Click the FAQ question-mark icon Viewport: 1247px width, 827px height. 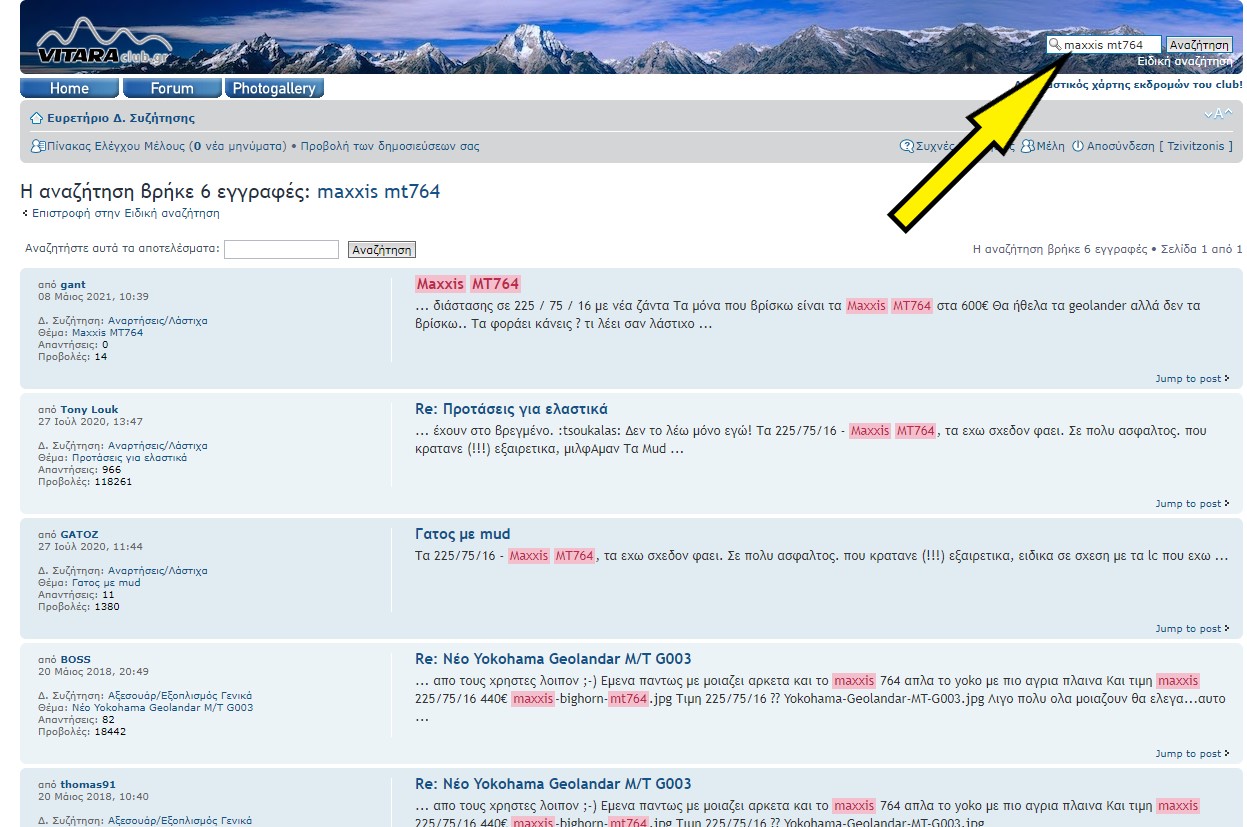click(907, 146)
